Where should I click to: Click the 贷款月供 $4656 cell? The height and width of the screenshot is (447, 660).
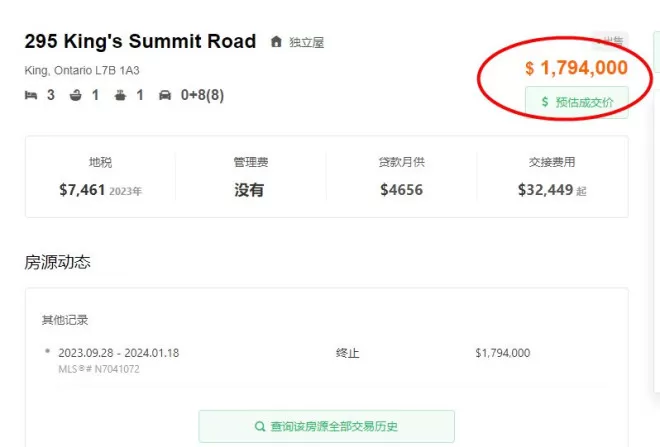(402, 177)
